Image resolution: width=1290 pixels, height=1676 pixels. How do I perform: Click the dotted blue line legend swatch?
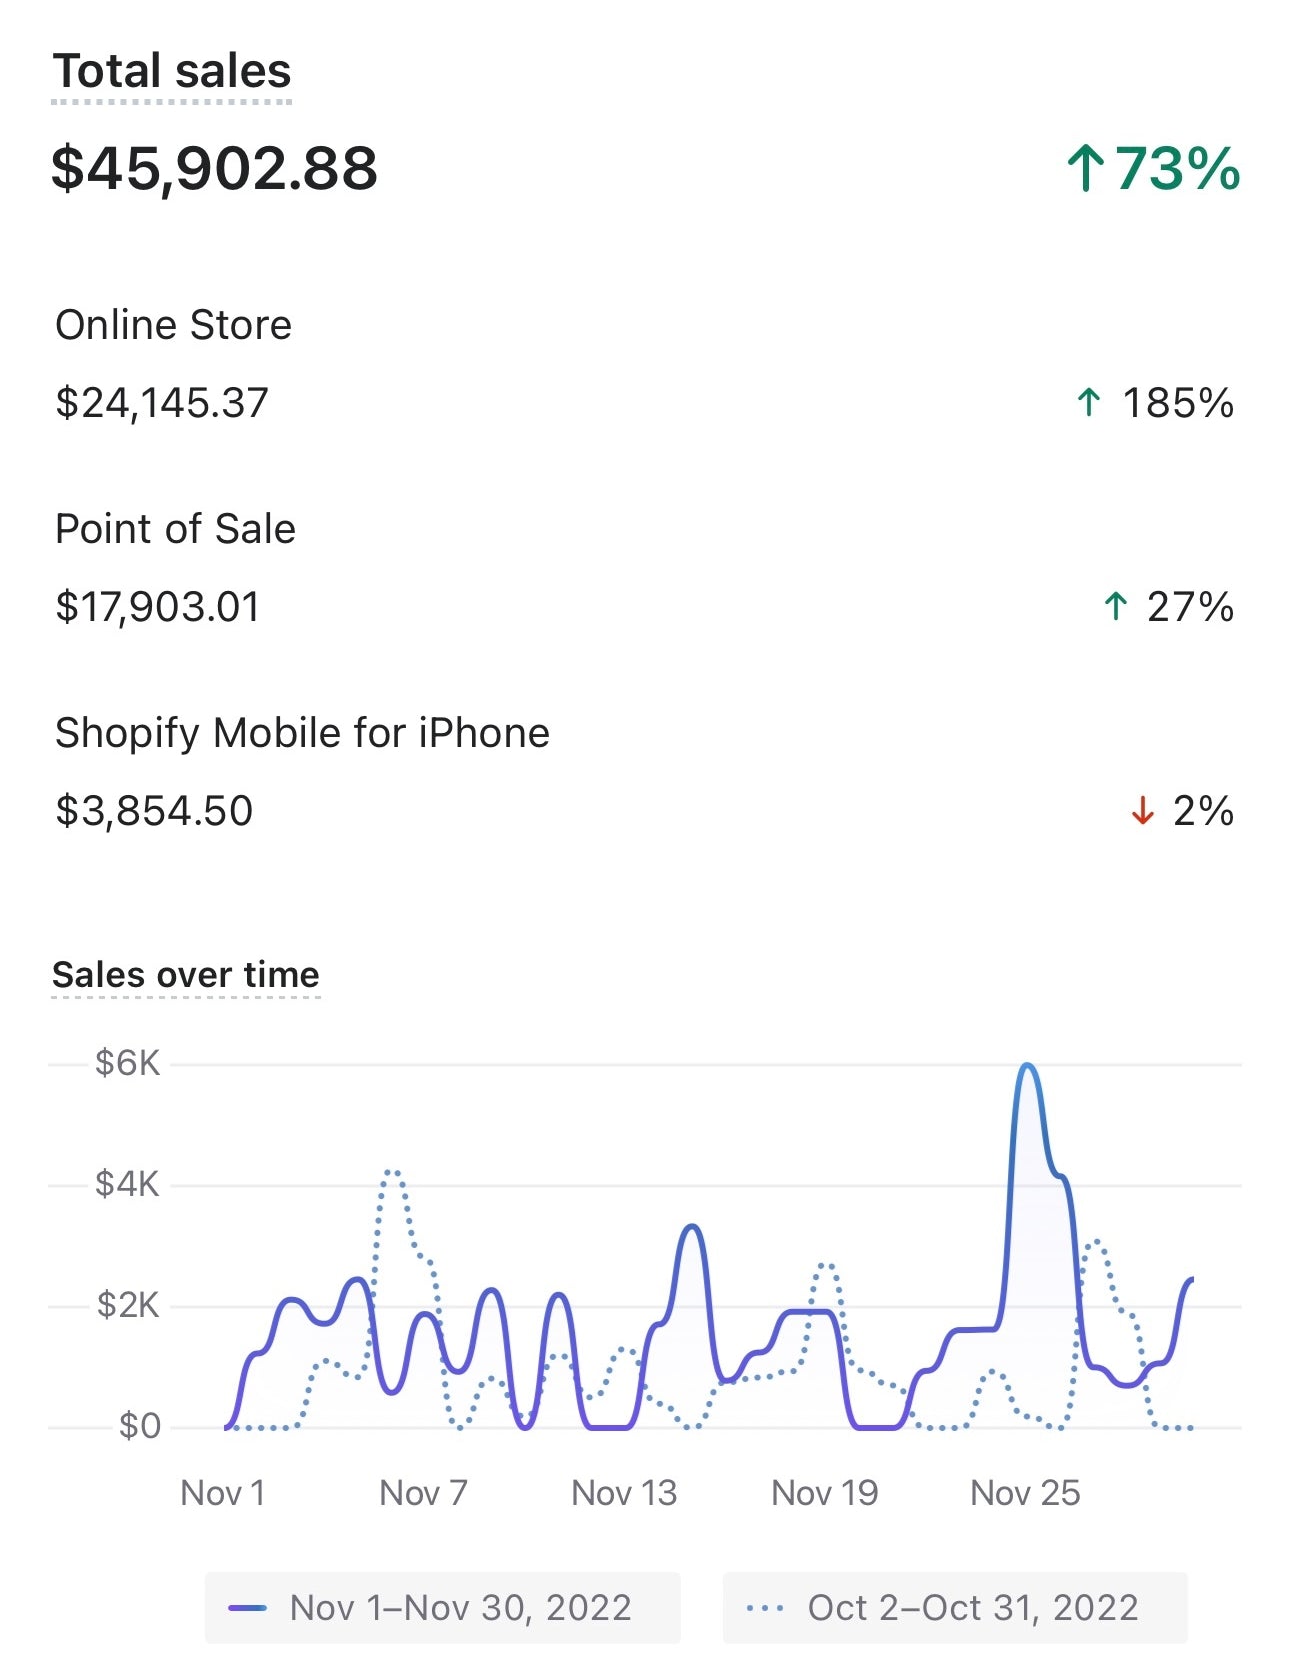click(x=765, y=1608)
